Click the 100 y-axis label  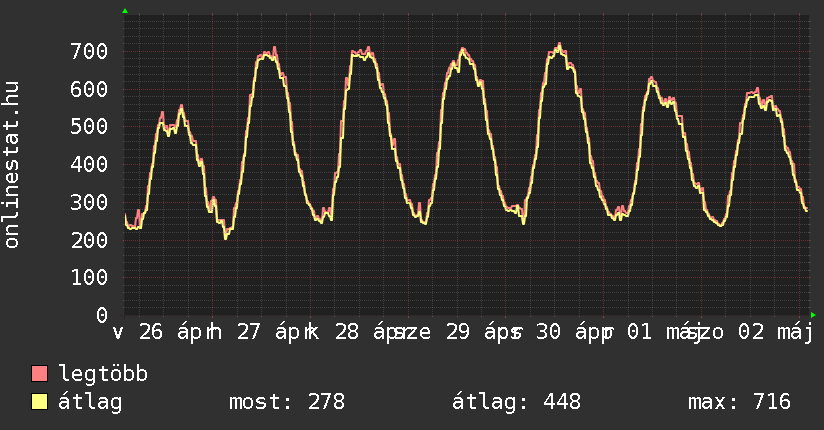89,278
